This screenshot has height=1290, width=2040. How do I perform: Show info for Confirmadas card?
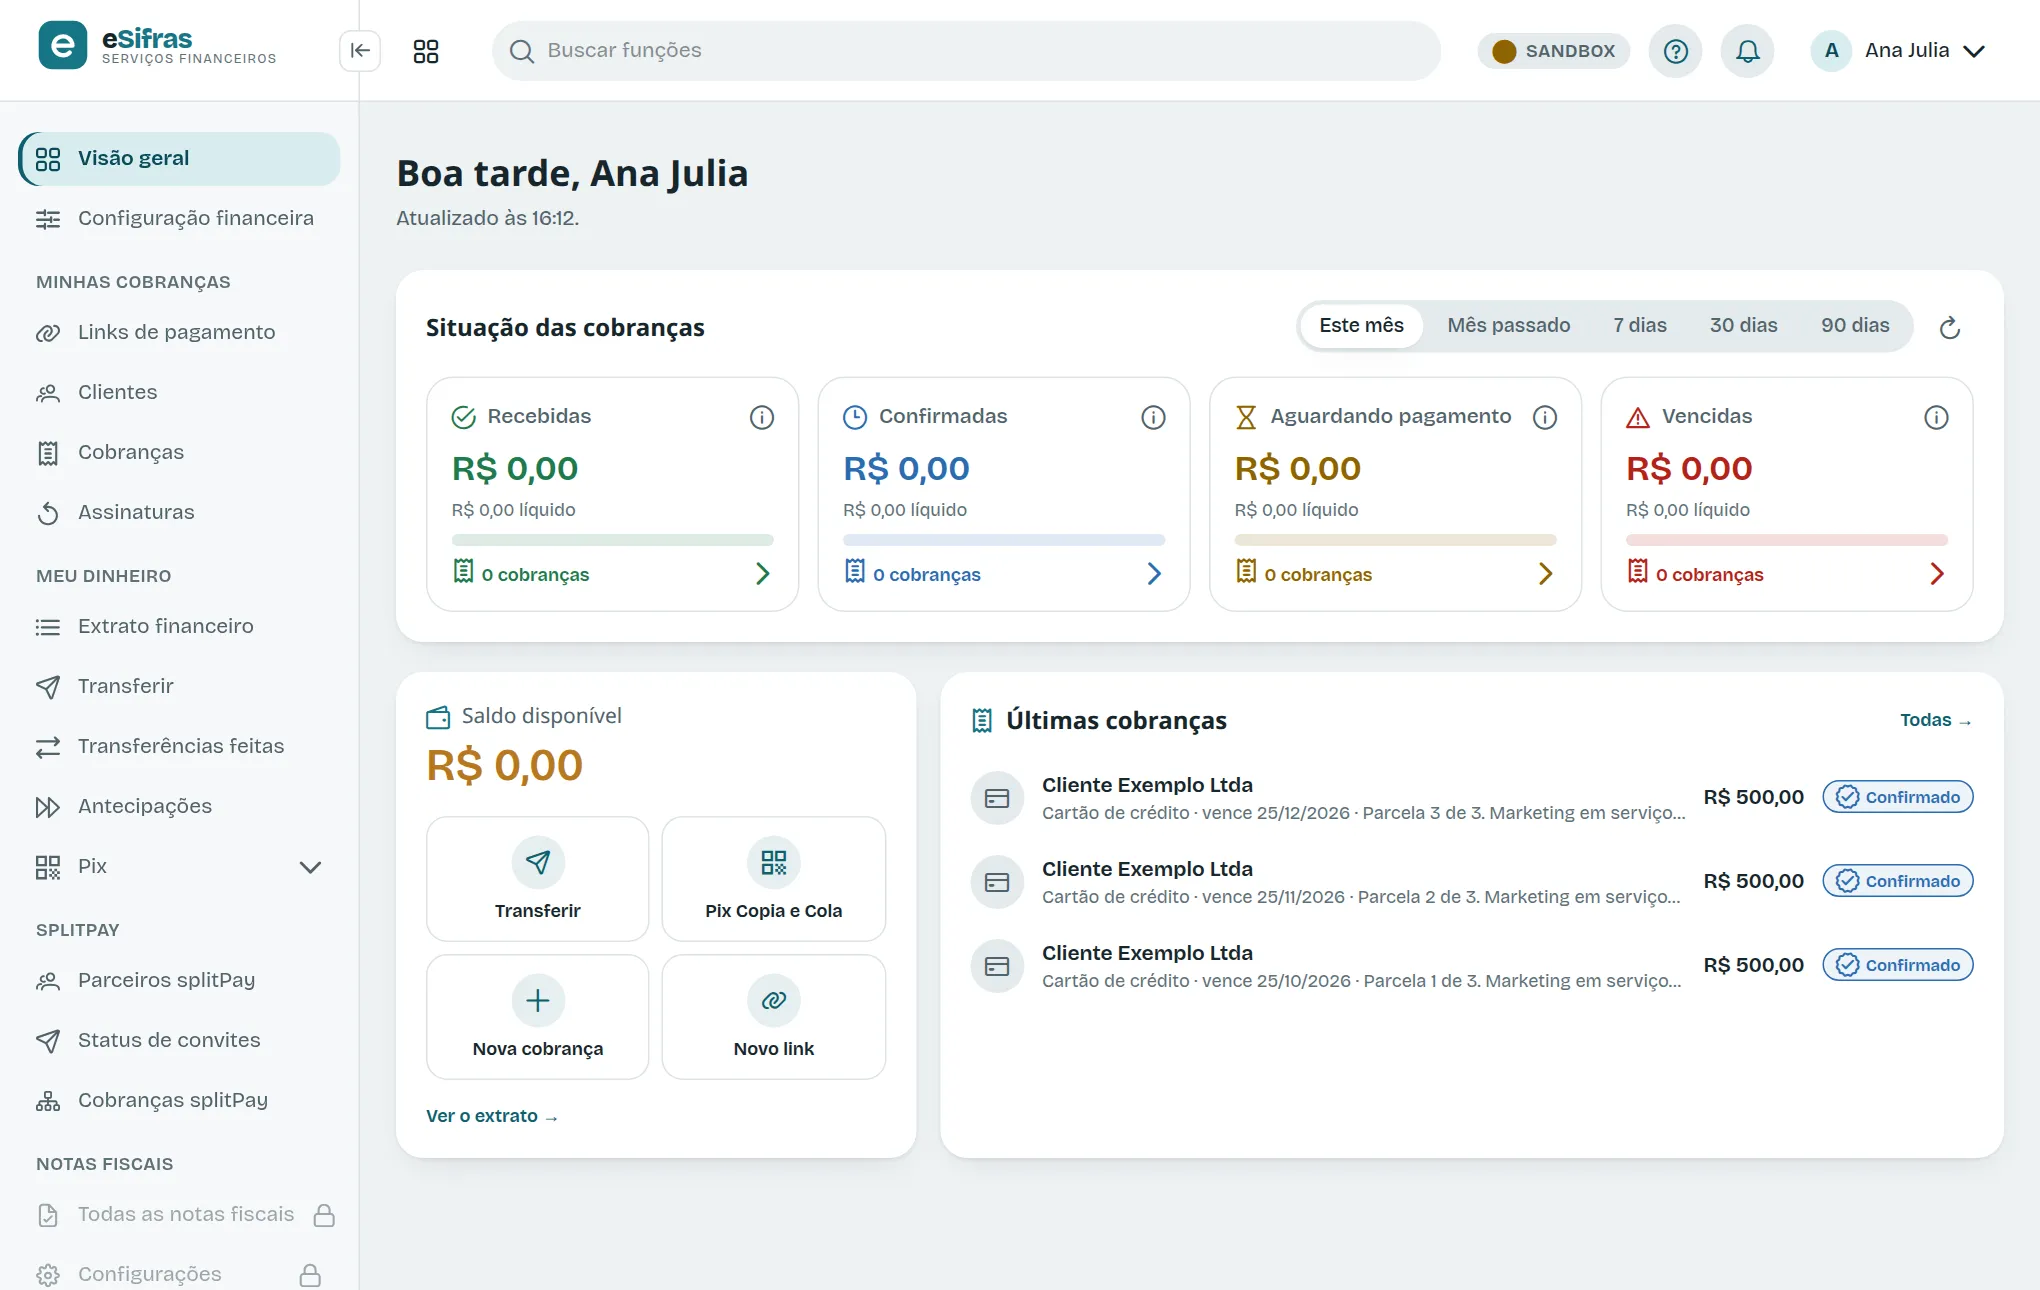(x=1153, y=417)
